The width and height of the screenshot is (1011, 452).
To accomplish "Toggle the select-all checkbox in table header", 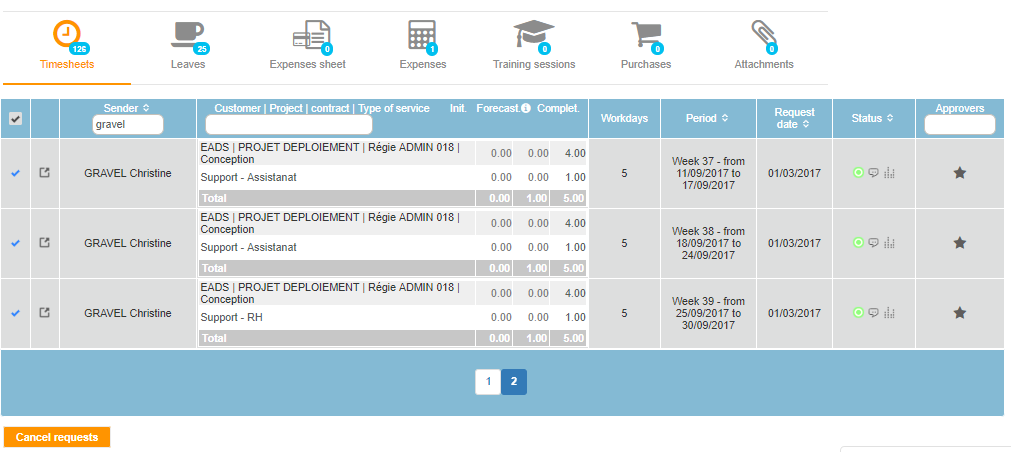I will (x=15, y=119).
